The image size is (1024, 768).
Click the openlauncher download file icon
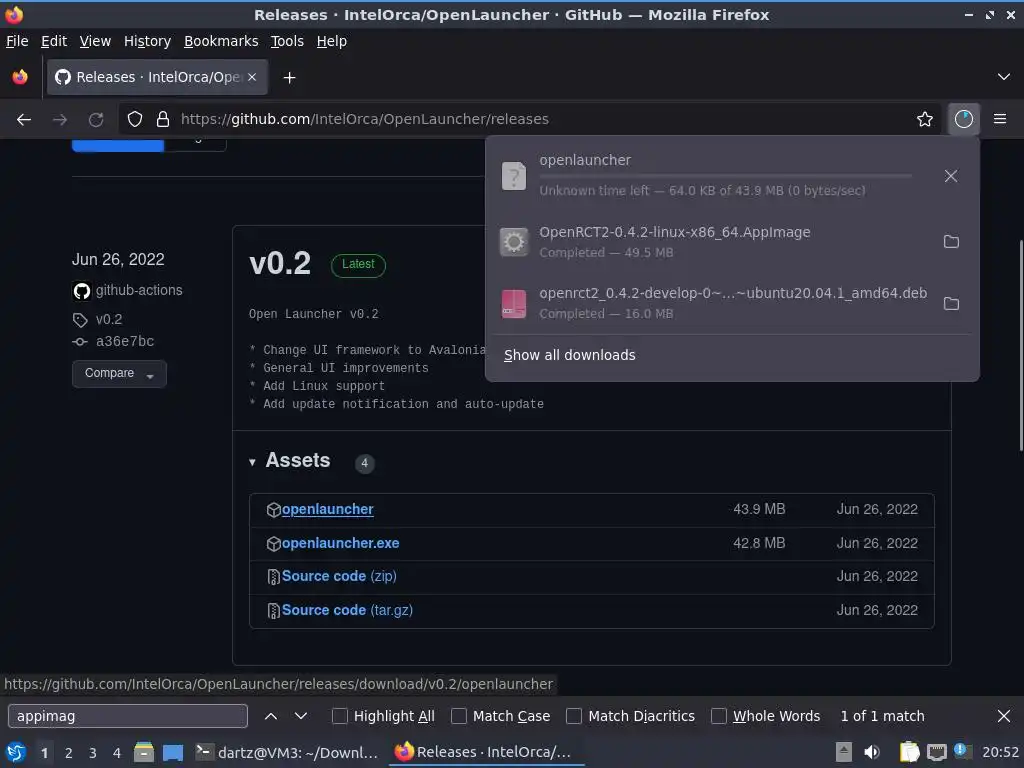[x=514, y=176]
